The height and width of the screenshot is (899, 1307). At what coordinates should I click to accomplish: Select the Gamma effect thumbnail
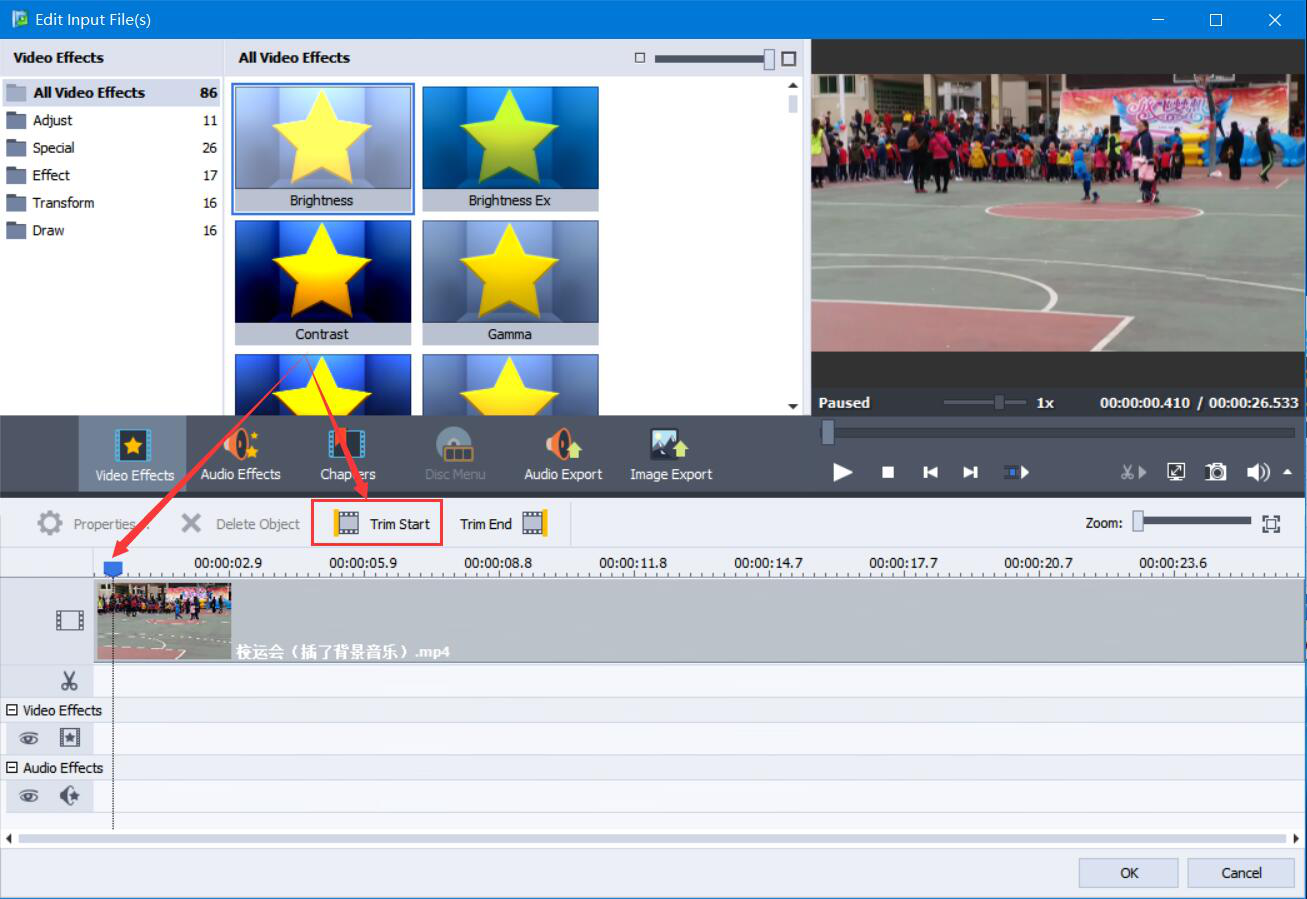(510, 282)
